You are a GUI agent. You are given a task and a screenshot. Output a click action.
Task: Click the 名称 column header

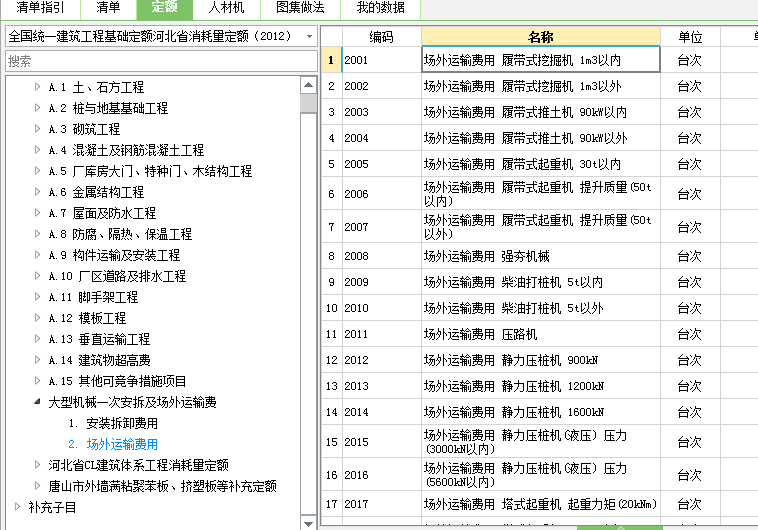click(540, 36)
